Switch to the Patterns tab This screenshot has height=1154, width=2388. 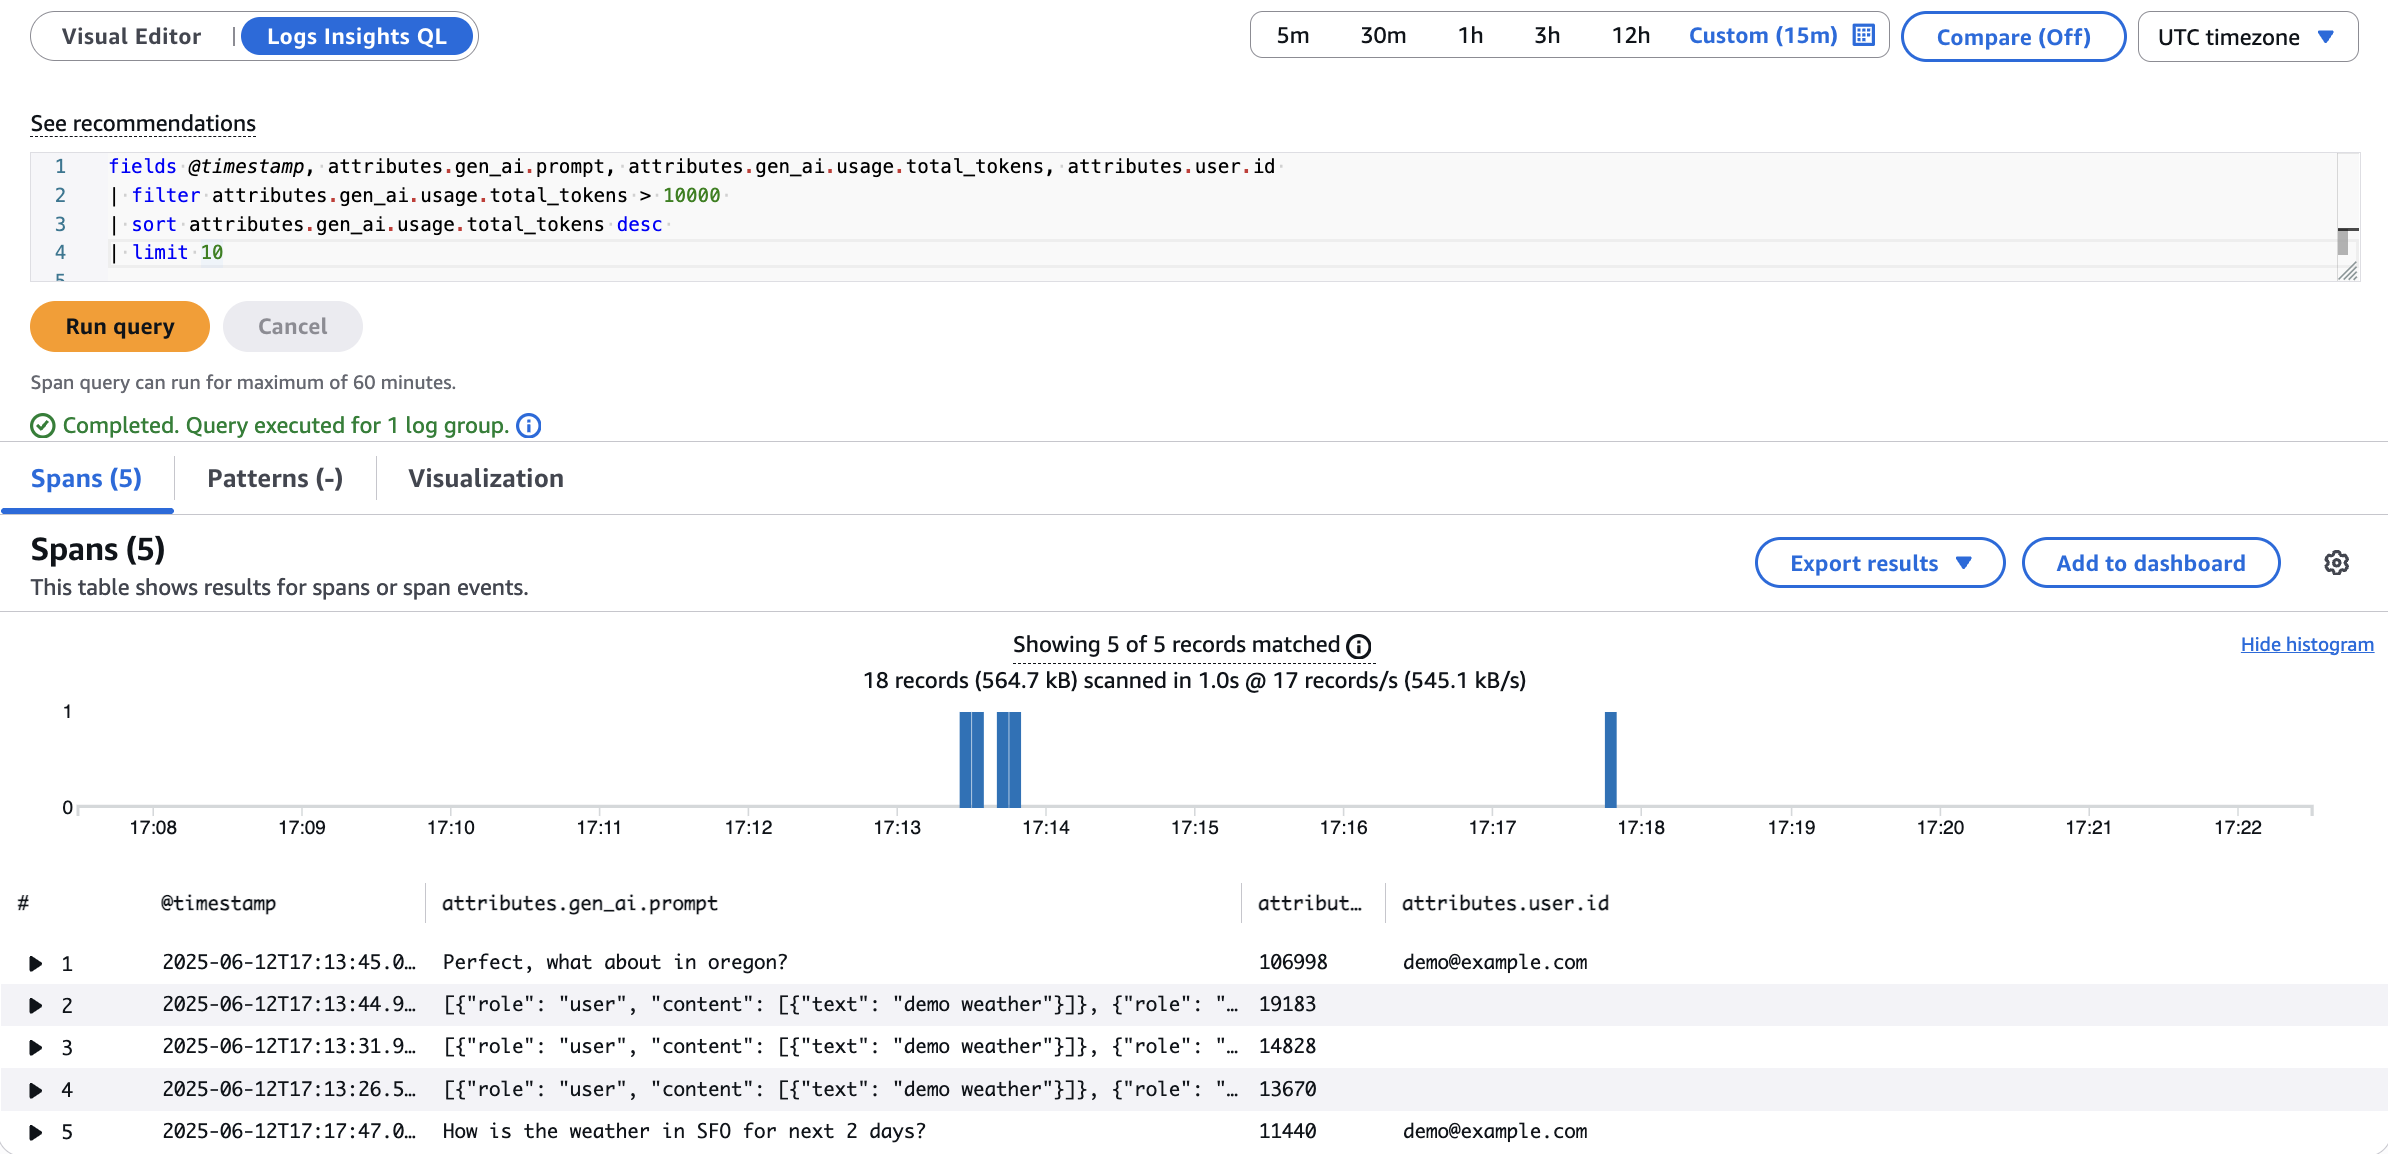click(274, 478)
